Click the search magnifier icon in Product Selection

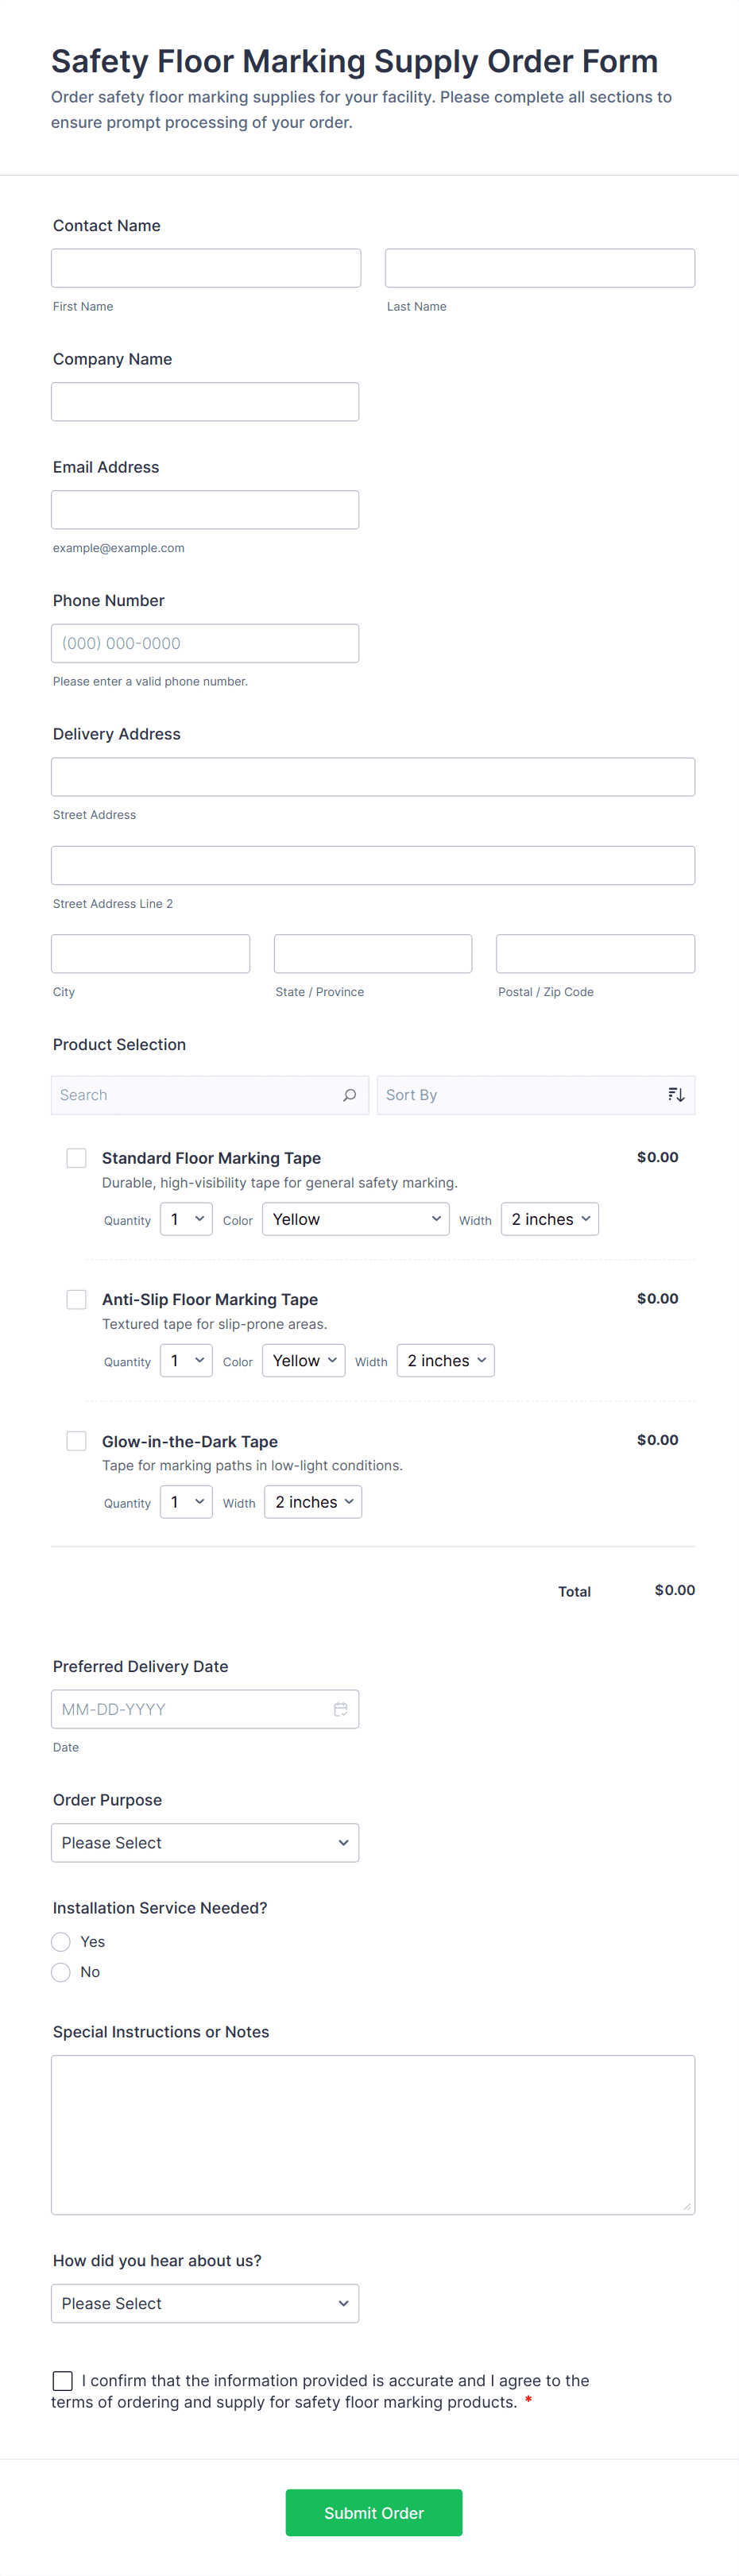pos(349,1095)
